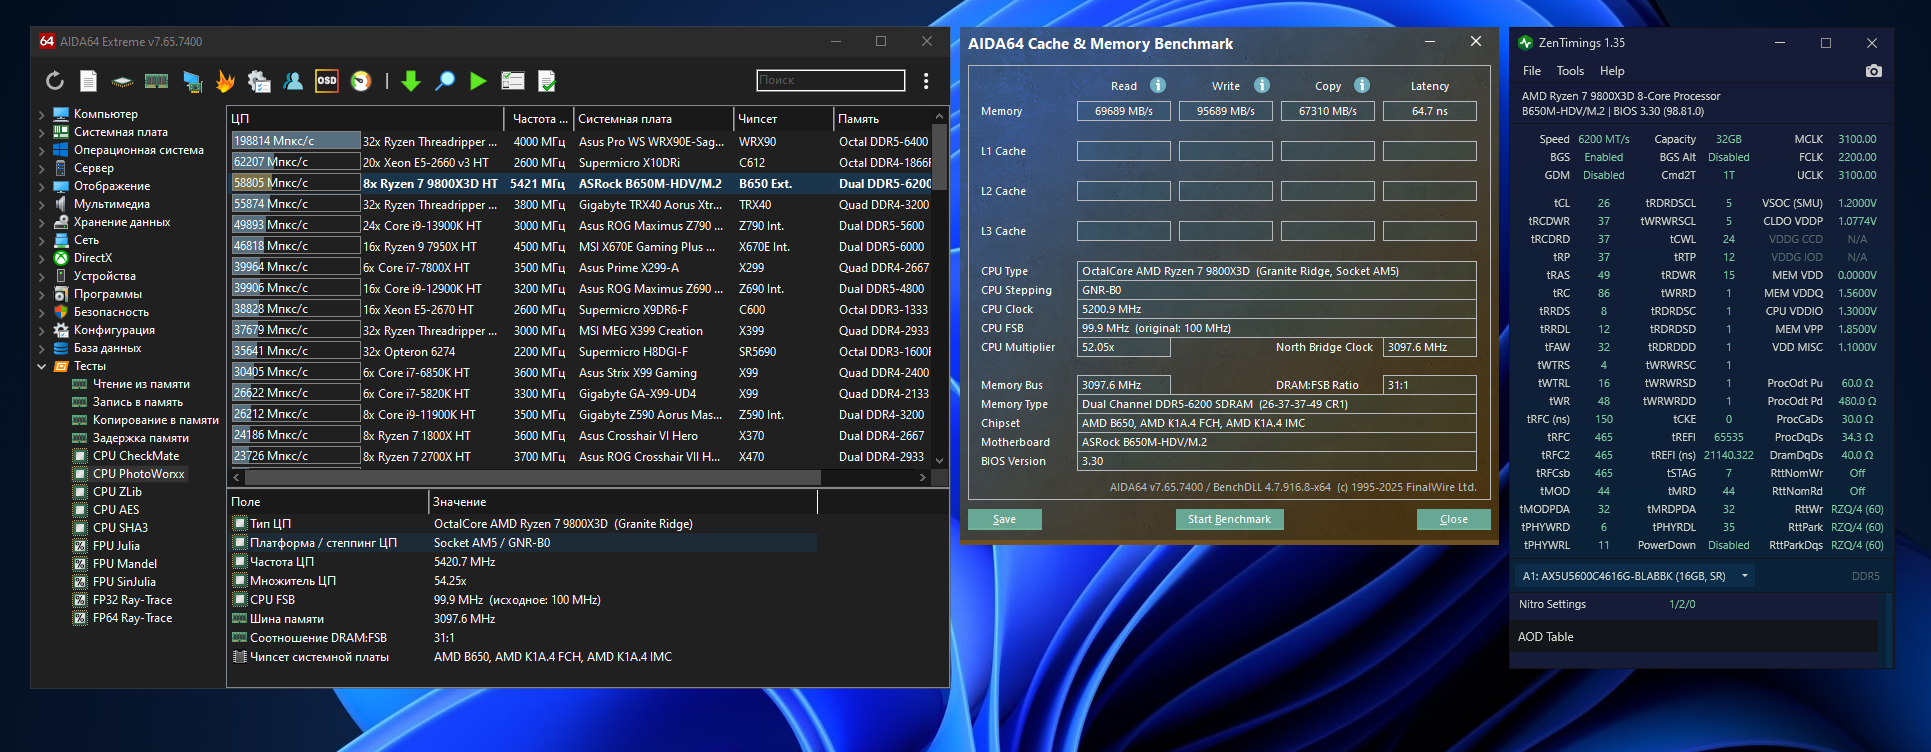Click the Nitro Settings row in ZenTimings

[x=1697, y=604]
